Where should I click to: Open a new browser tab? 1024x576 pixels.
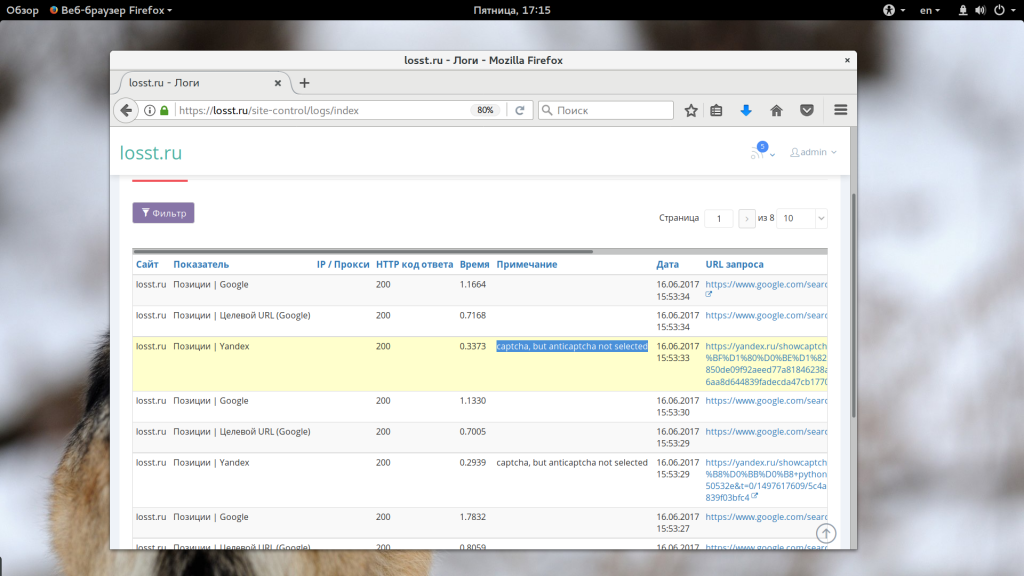(x=305, y=83)
